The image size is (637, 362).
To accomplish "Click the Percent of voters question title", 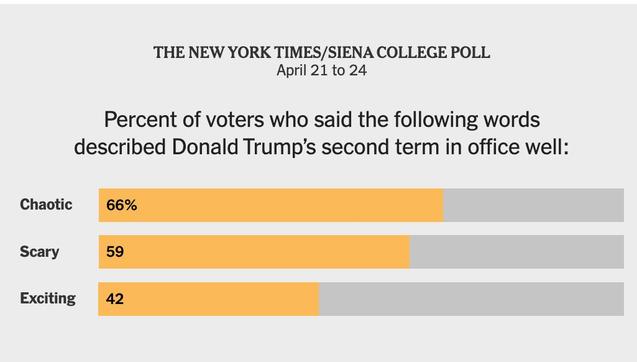I will 321,133.
